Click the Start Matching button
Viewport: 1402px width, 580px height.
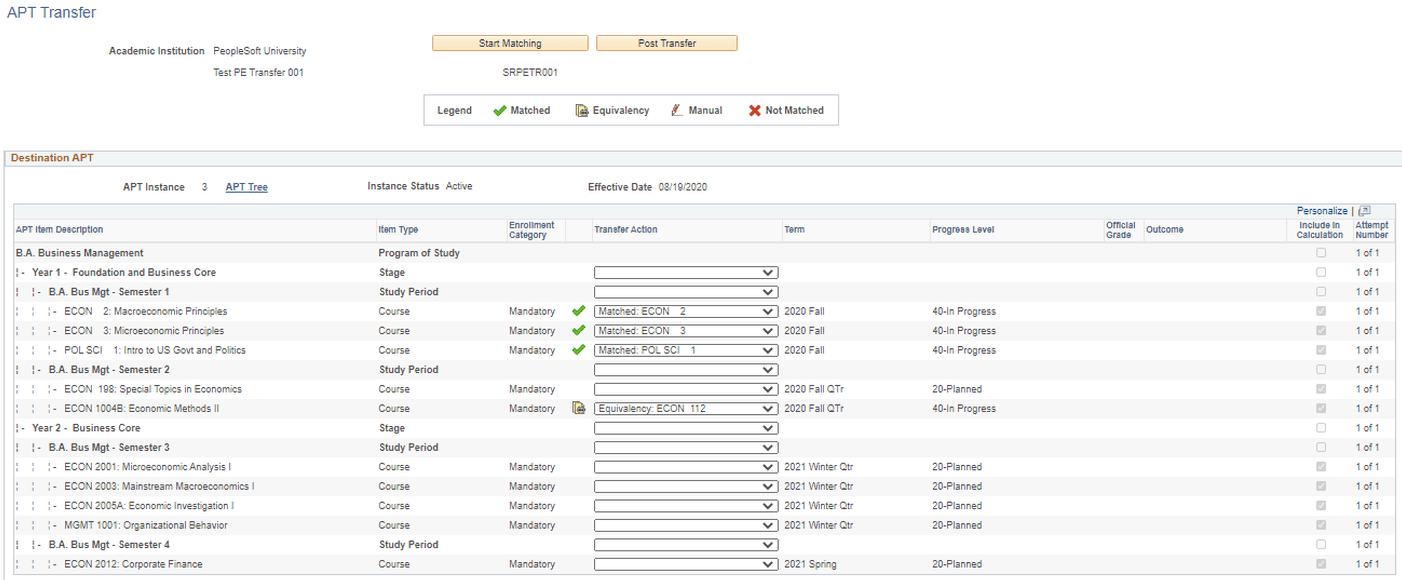click(509, 42)
